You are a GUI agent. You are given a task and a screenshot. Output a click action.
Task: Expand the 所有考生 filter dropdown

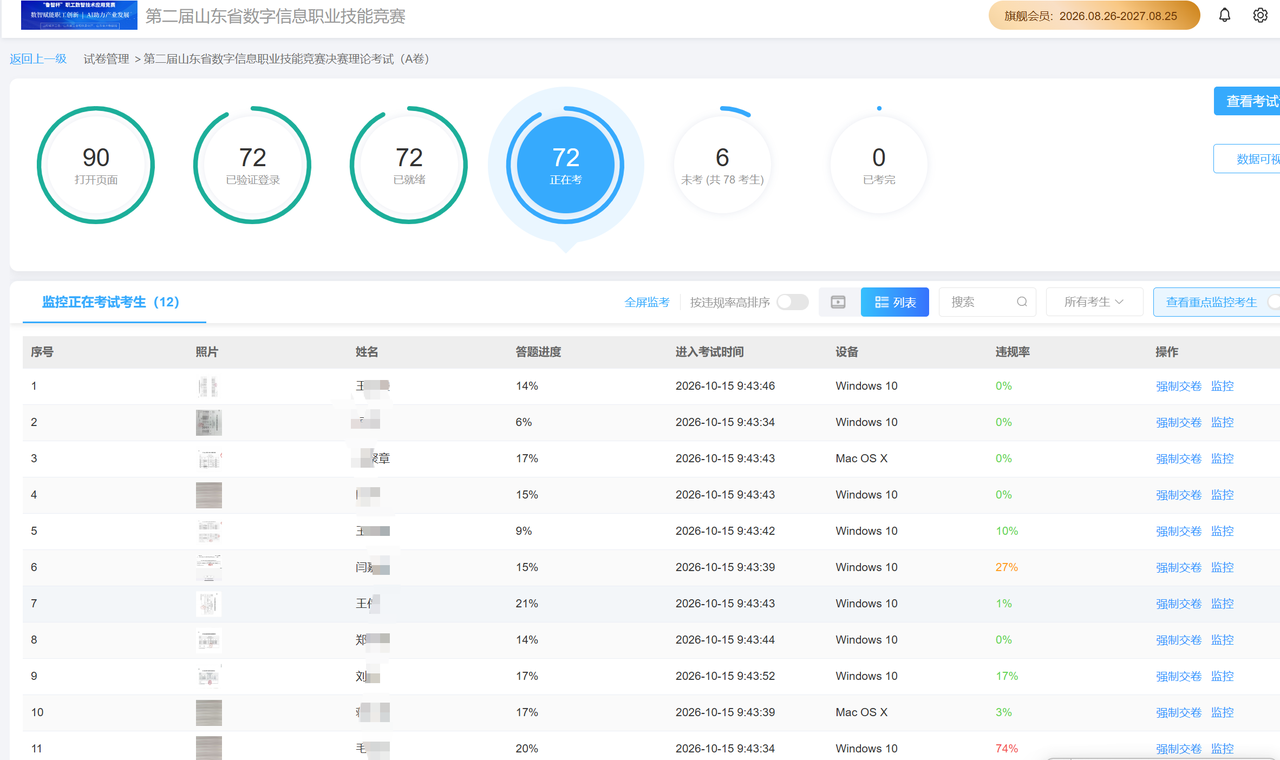coord(1094,302)
